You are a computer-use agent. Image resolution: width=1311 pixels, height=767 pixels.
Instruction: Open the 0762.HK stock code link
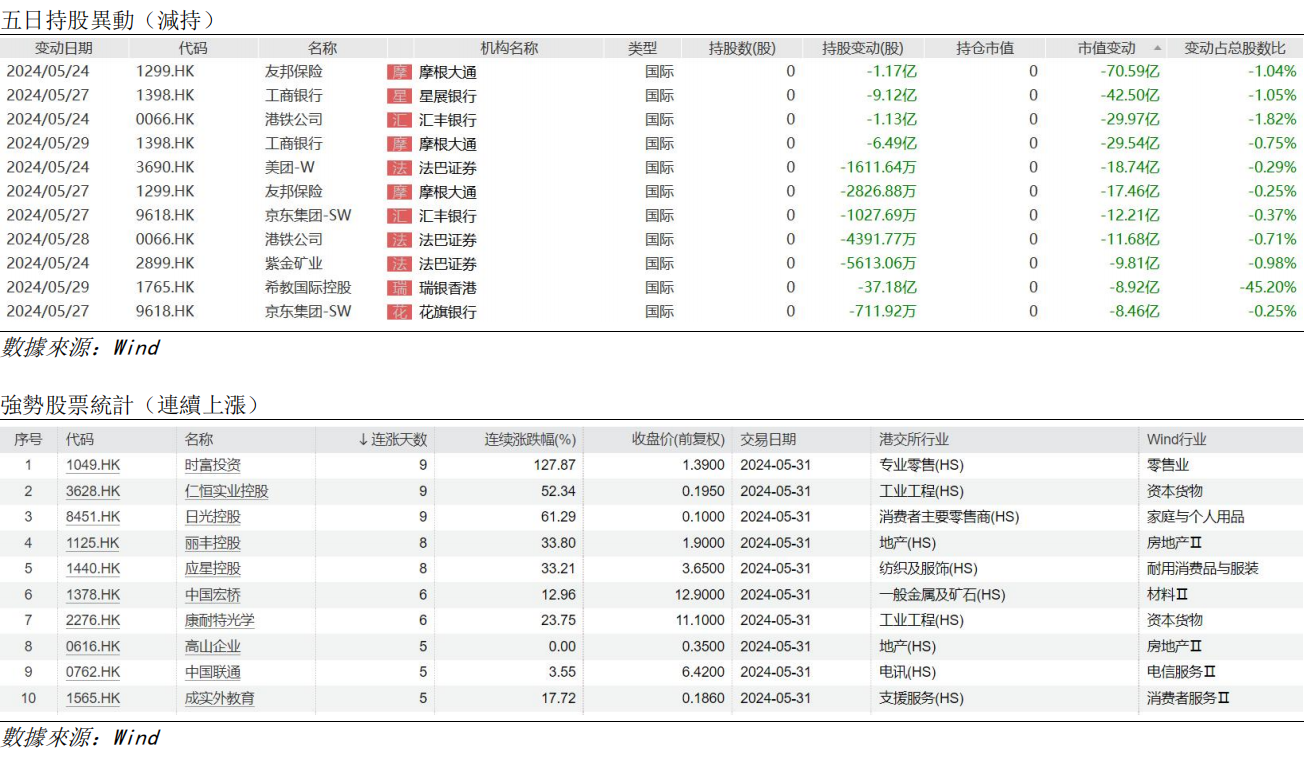93,672
